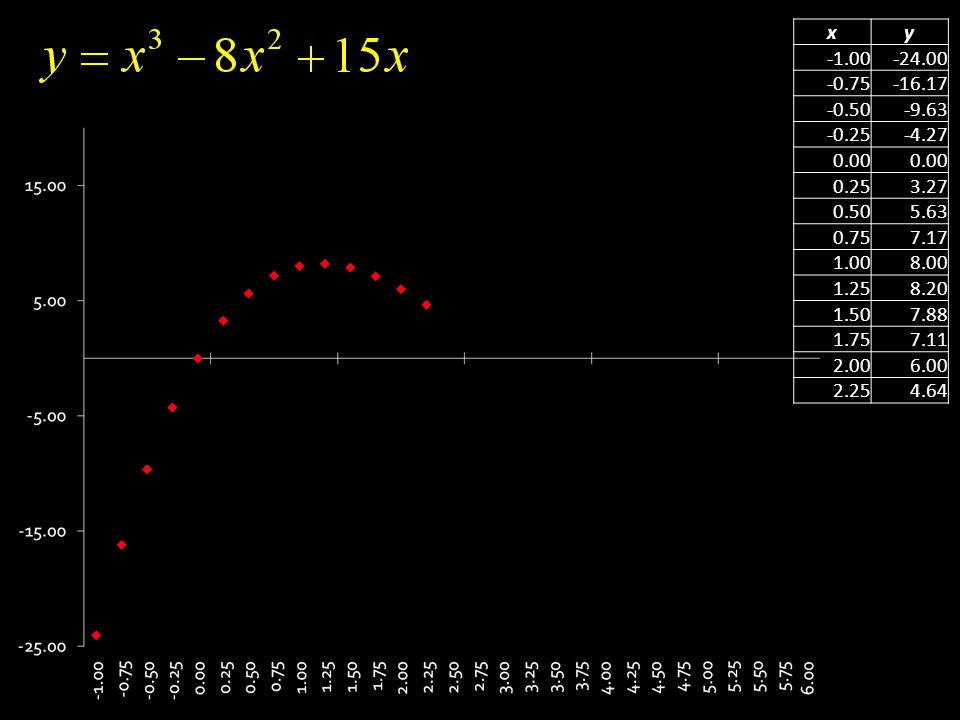Select the rotated 5.25 label on horizontal axis
960x720 pixels.
coord(734,677)
